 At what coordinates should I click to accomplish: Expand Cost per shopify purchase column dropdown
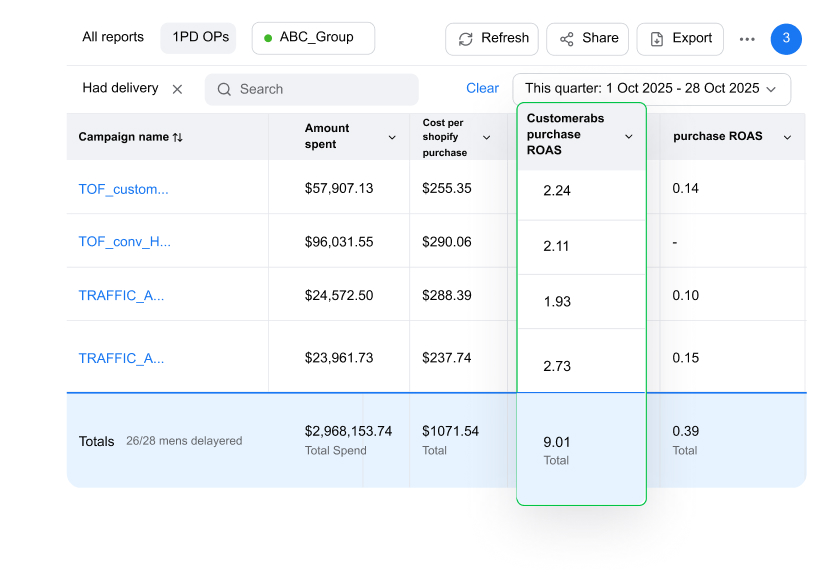487,137
